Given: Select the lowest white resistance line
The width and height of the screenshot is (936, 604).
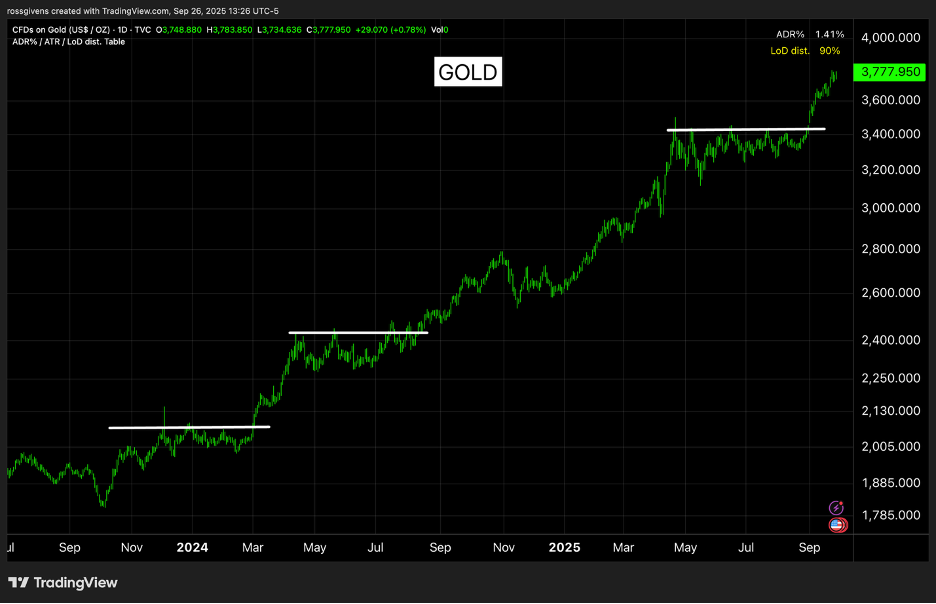Looking at the screenshot, I should [x=188, y=427].
